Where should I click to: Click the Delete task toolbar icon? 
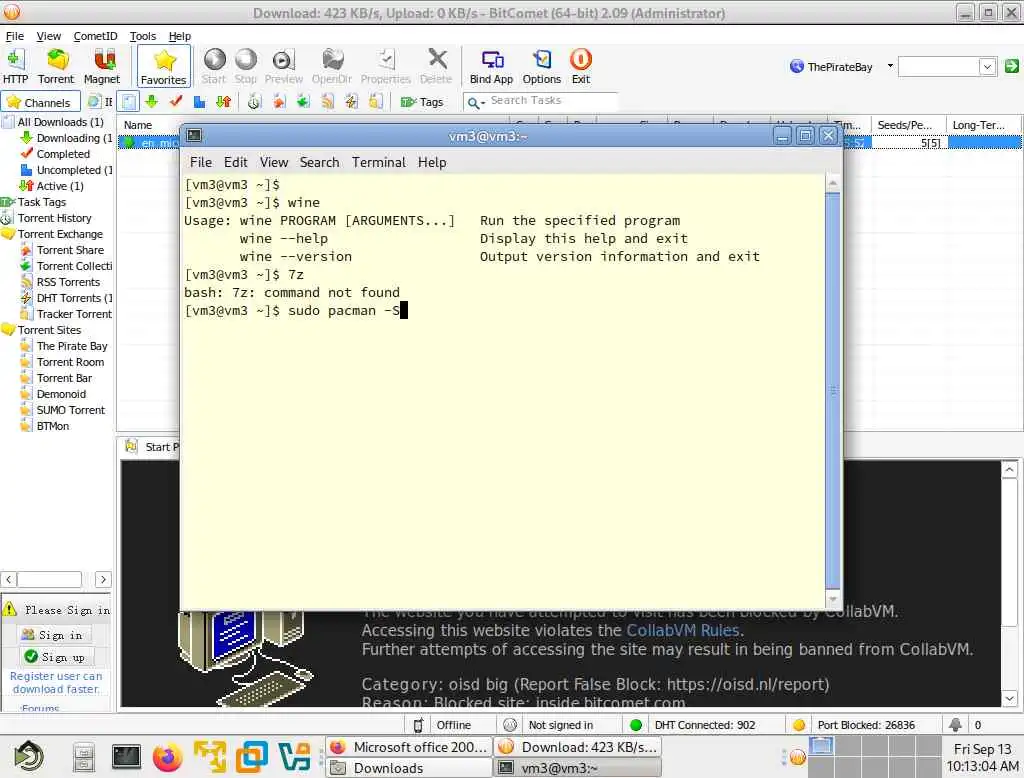[436, 67]
